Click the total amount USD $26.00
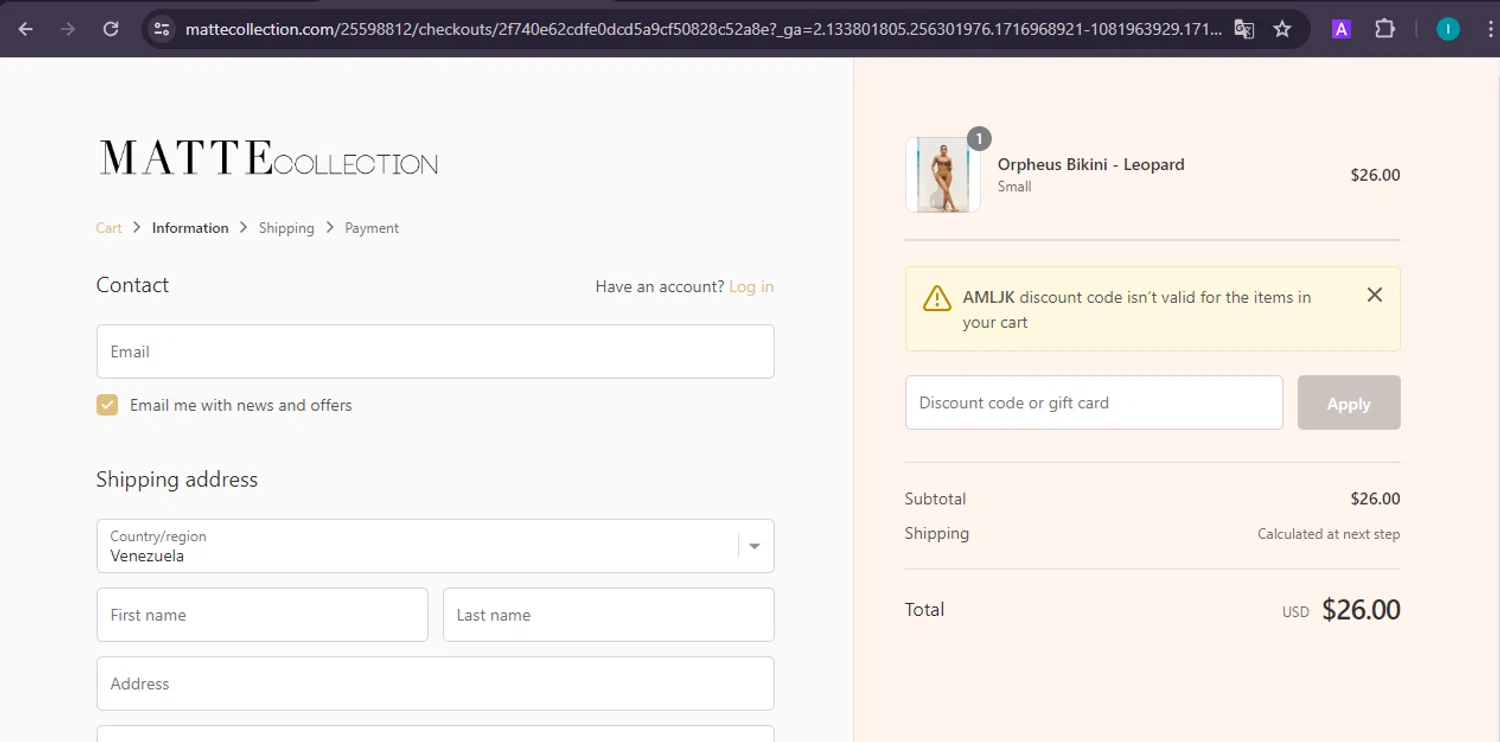The height and width of the screenshot is (742, 1500). pos(1341,610)
